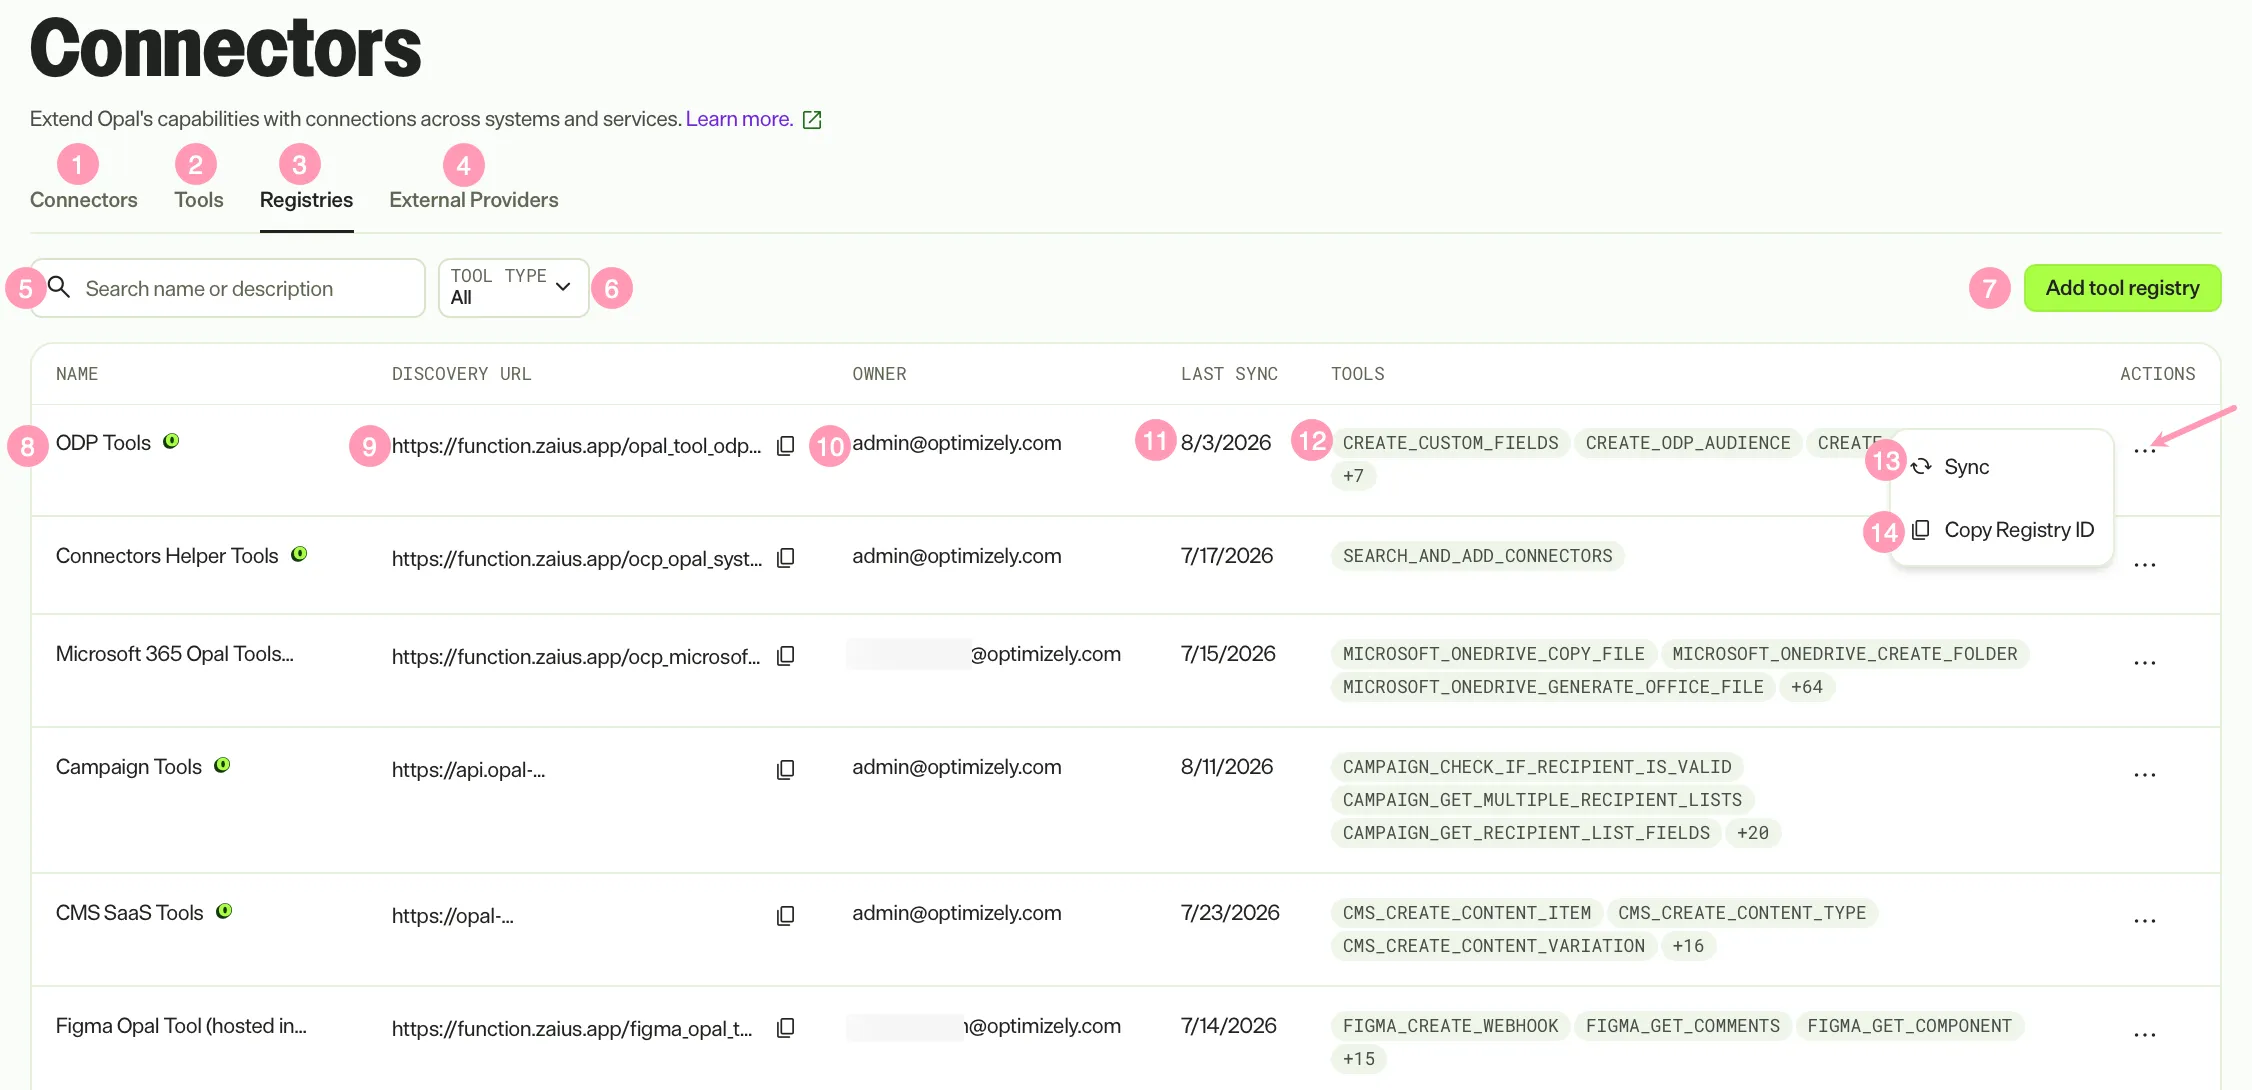
Task: Copy the Figma Opal Tool discovery URL
Action: click(786, 1027)
